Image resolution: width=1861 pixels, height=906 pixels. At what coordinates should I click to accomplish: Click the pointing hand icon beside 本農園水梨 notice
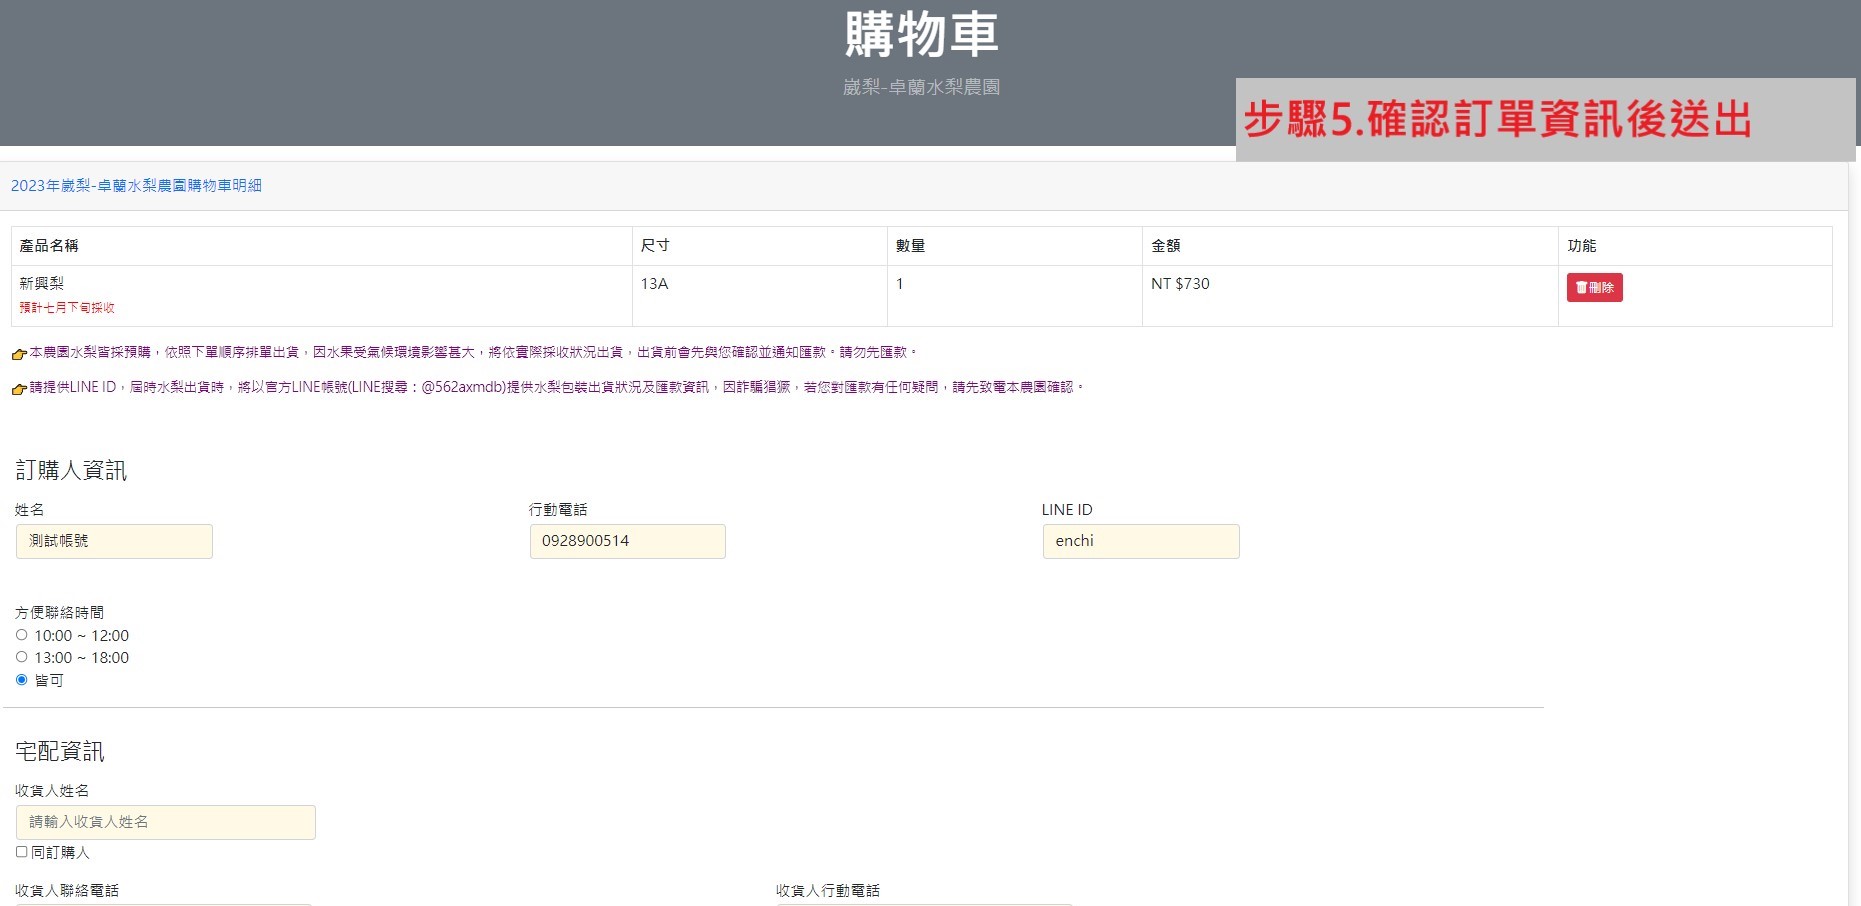pos(19,354)
